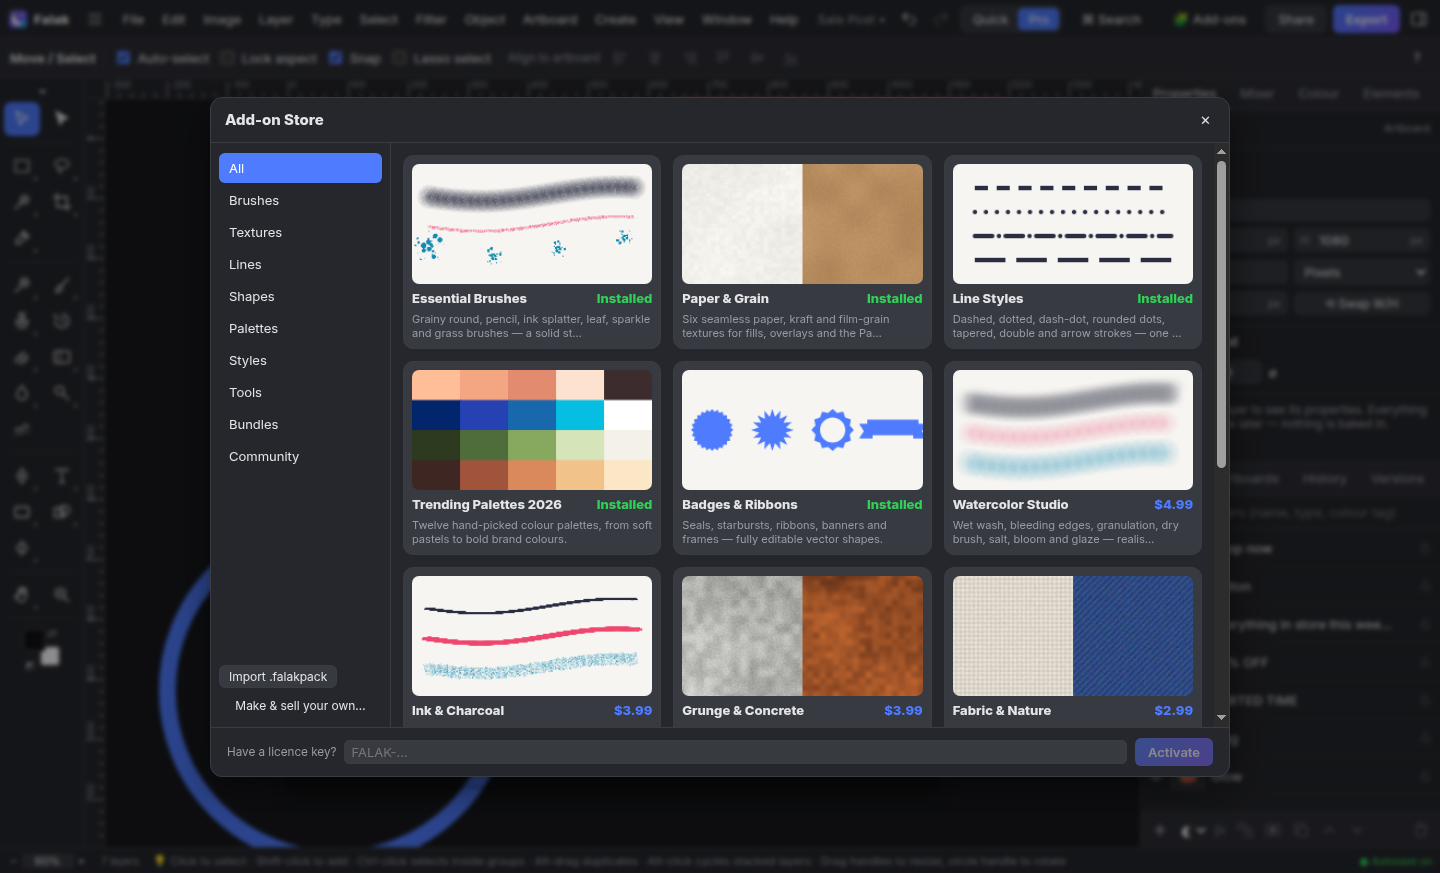Open the Paper & Grain preview thumbnail
Screen dimensions: 1440x873
(x=802, y=224)
